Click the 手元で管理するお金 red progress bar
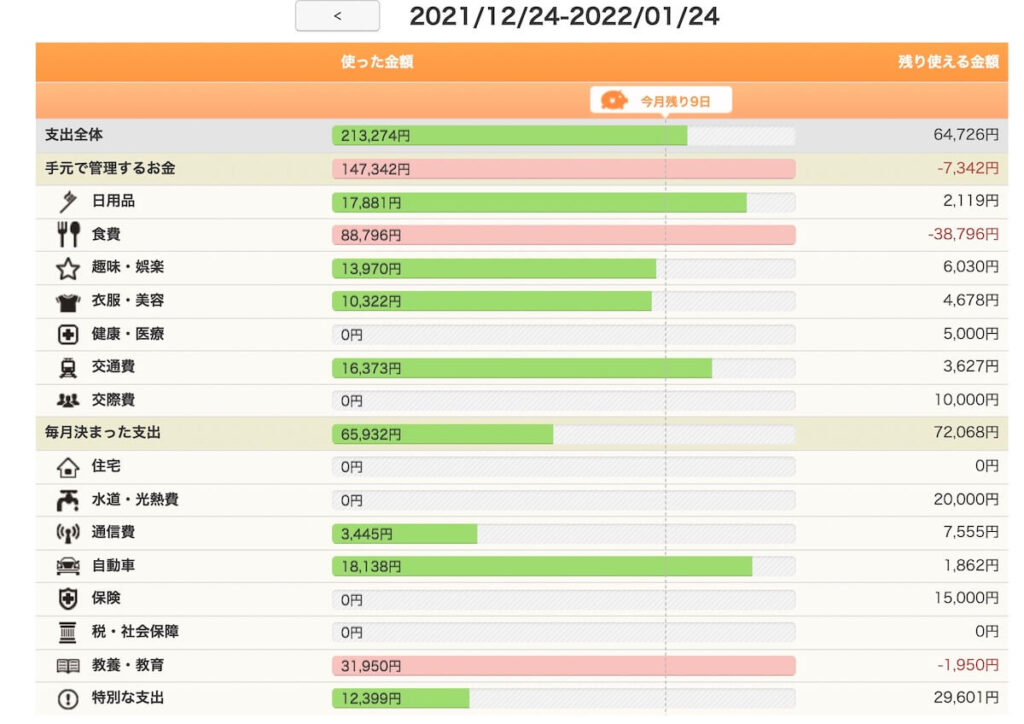The image size is (1024, 724). 564,169
